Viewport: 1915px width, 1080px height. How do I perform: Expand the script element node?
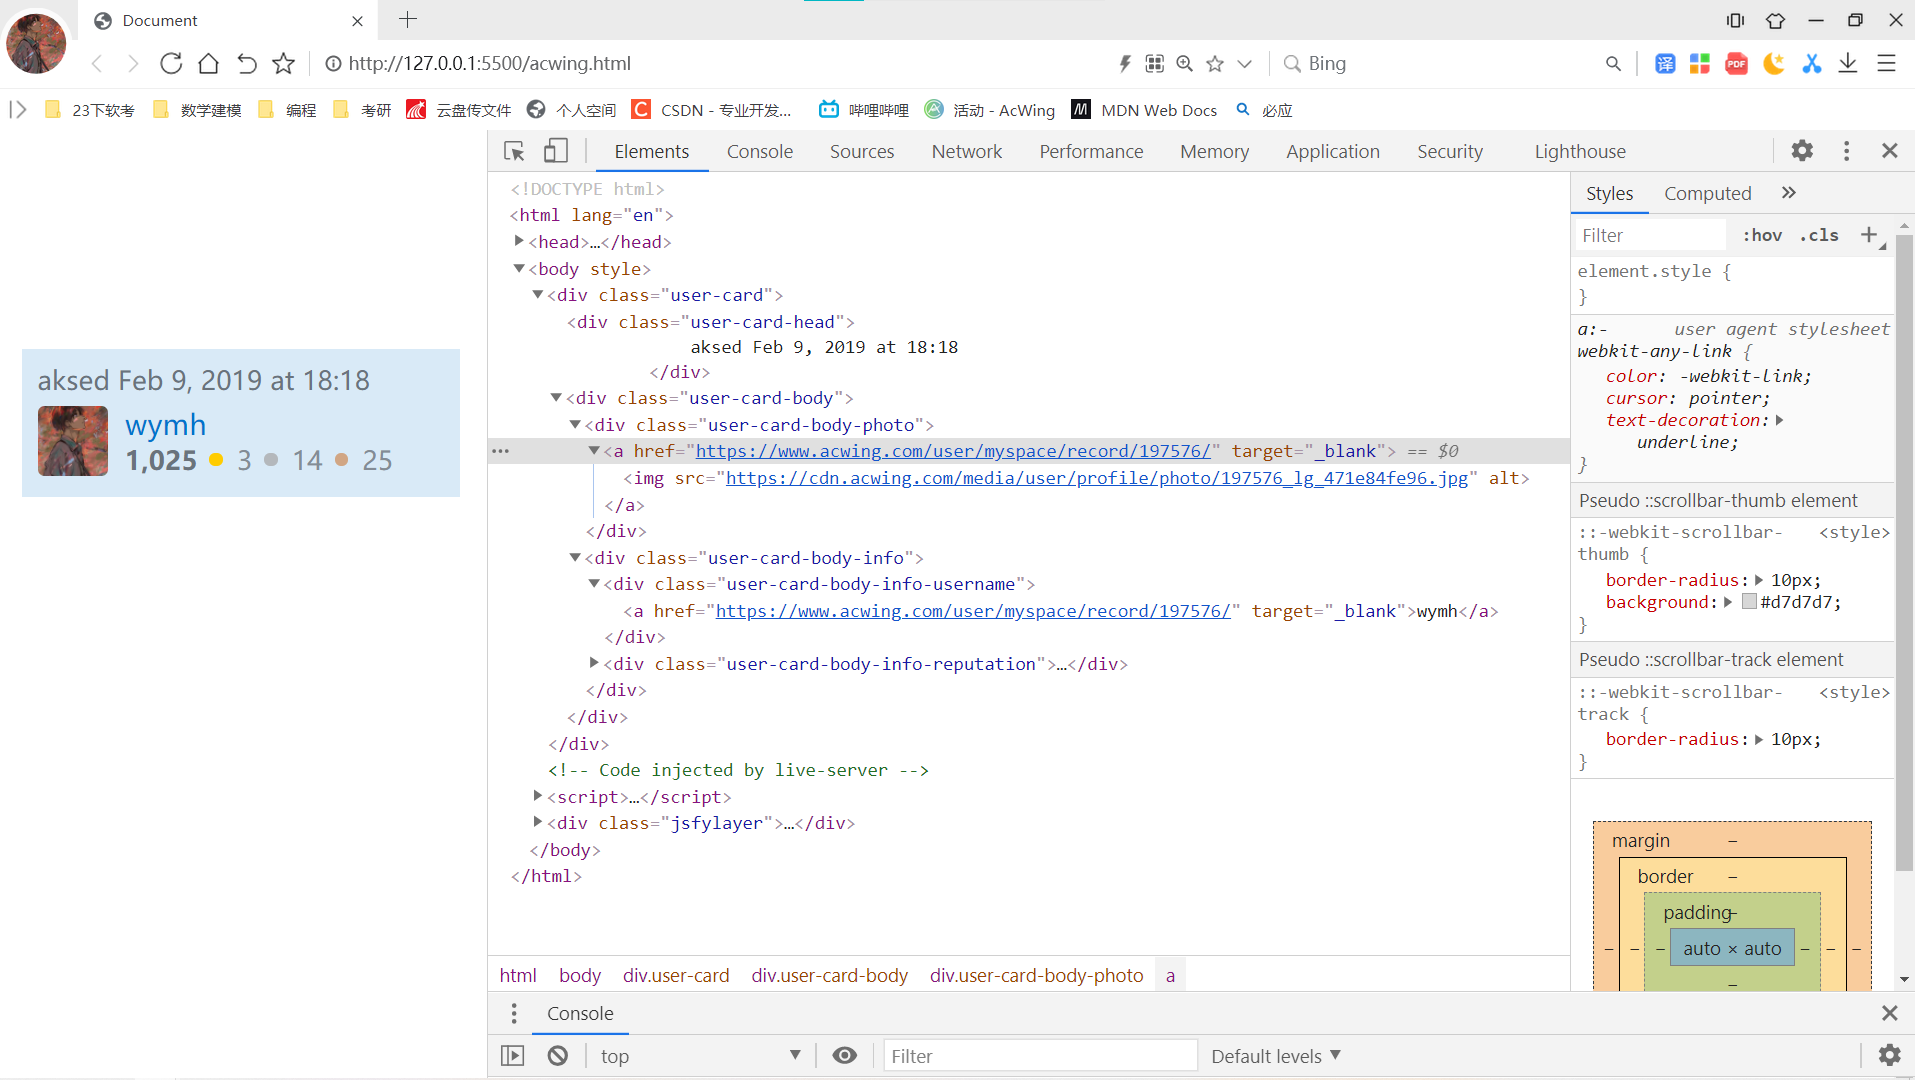(538, 796)
